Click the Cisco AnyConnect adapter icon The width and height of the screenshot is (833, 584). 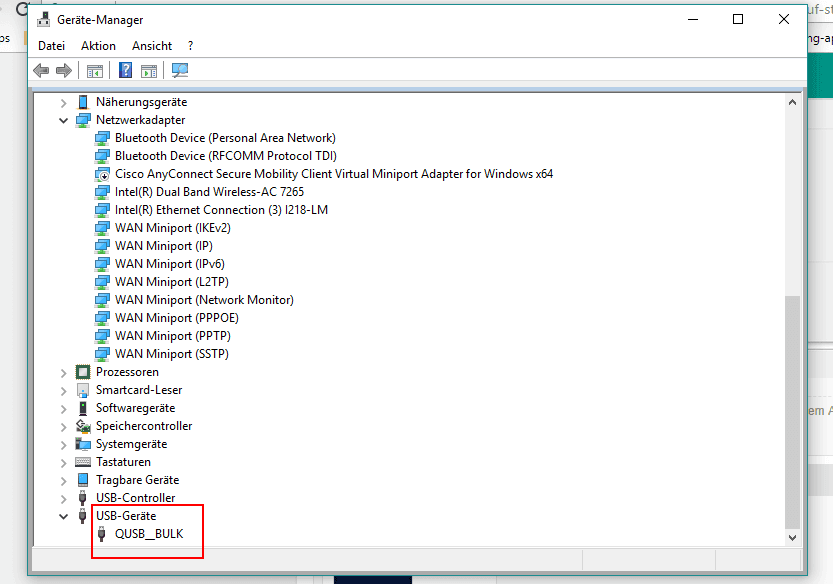click(x=102, y=174)
